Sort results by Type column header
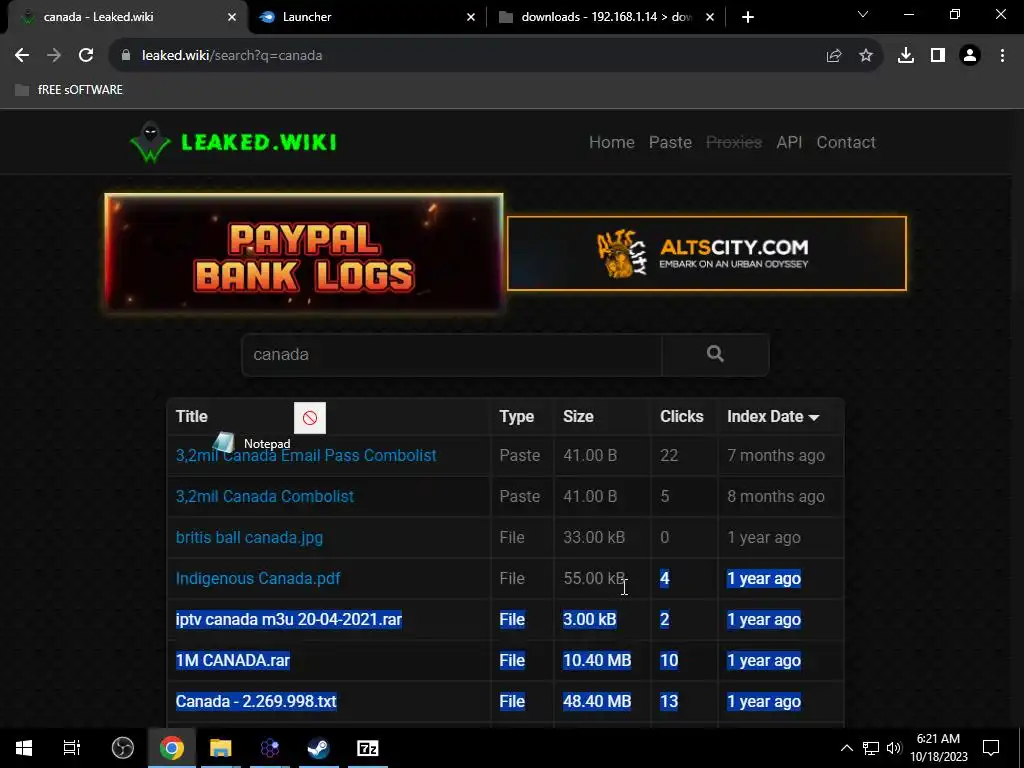1024x768 pixels. pos(517,417)
